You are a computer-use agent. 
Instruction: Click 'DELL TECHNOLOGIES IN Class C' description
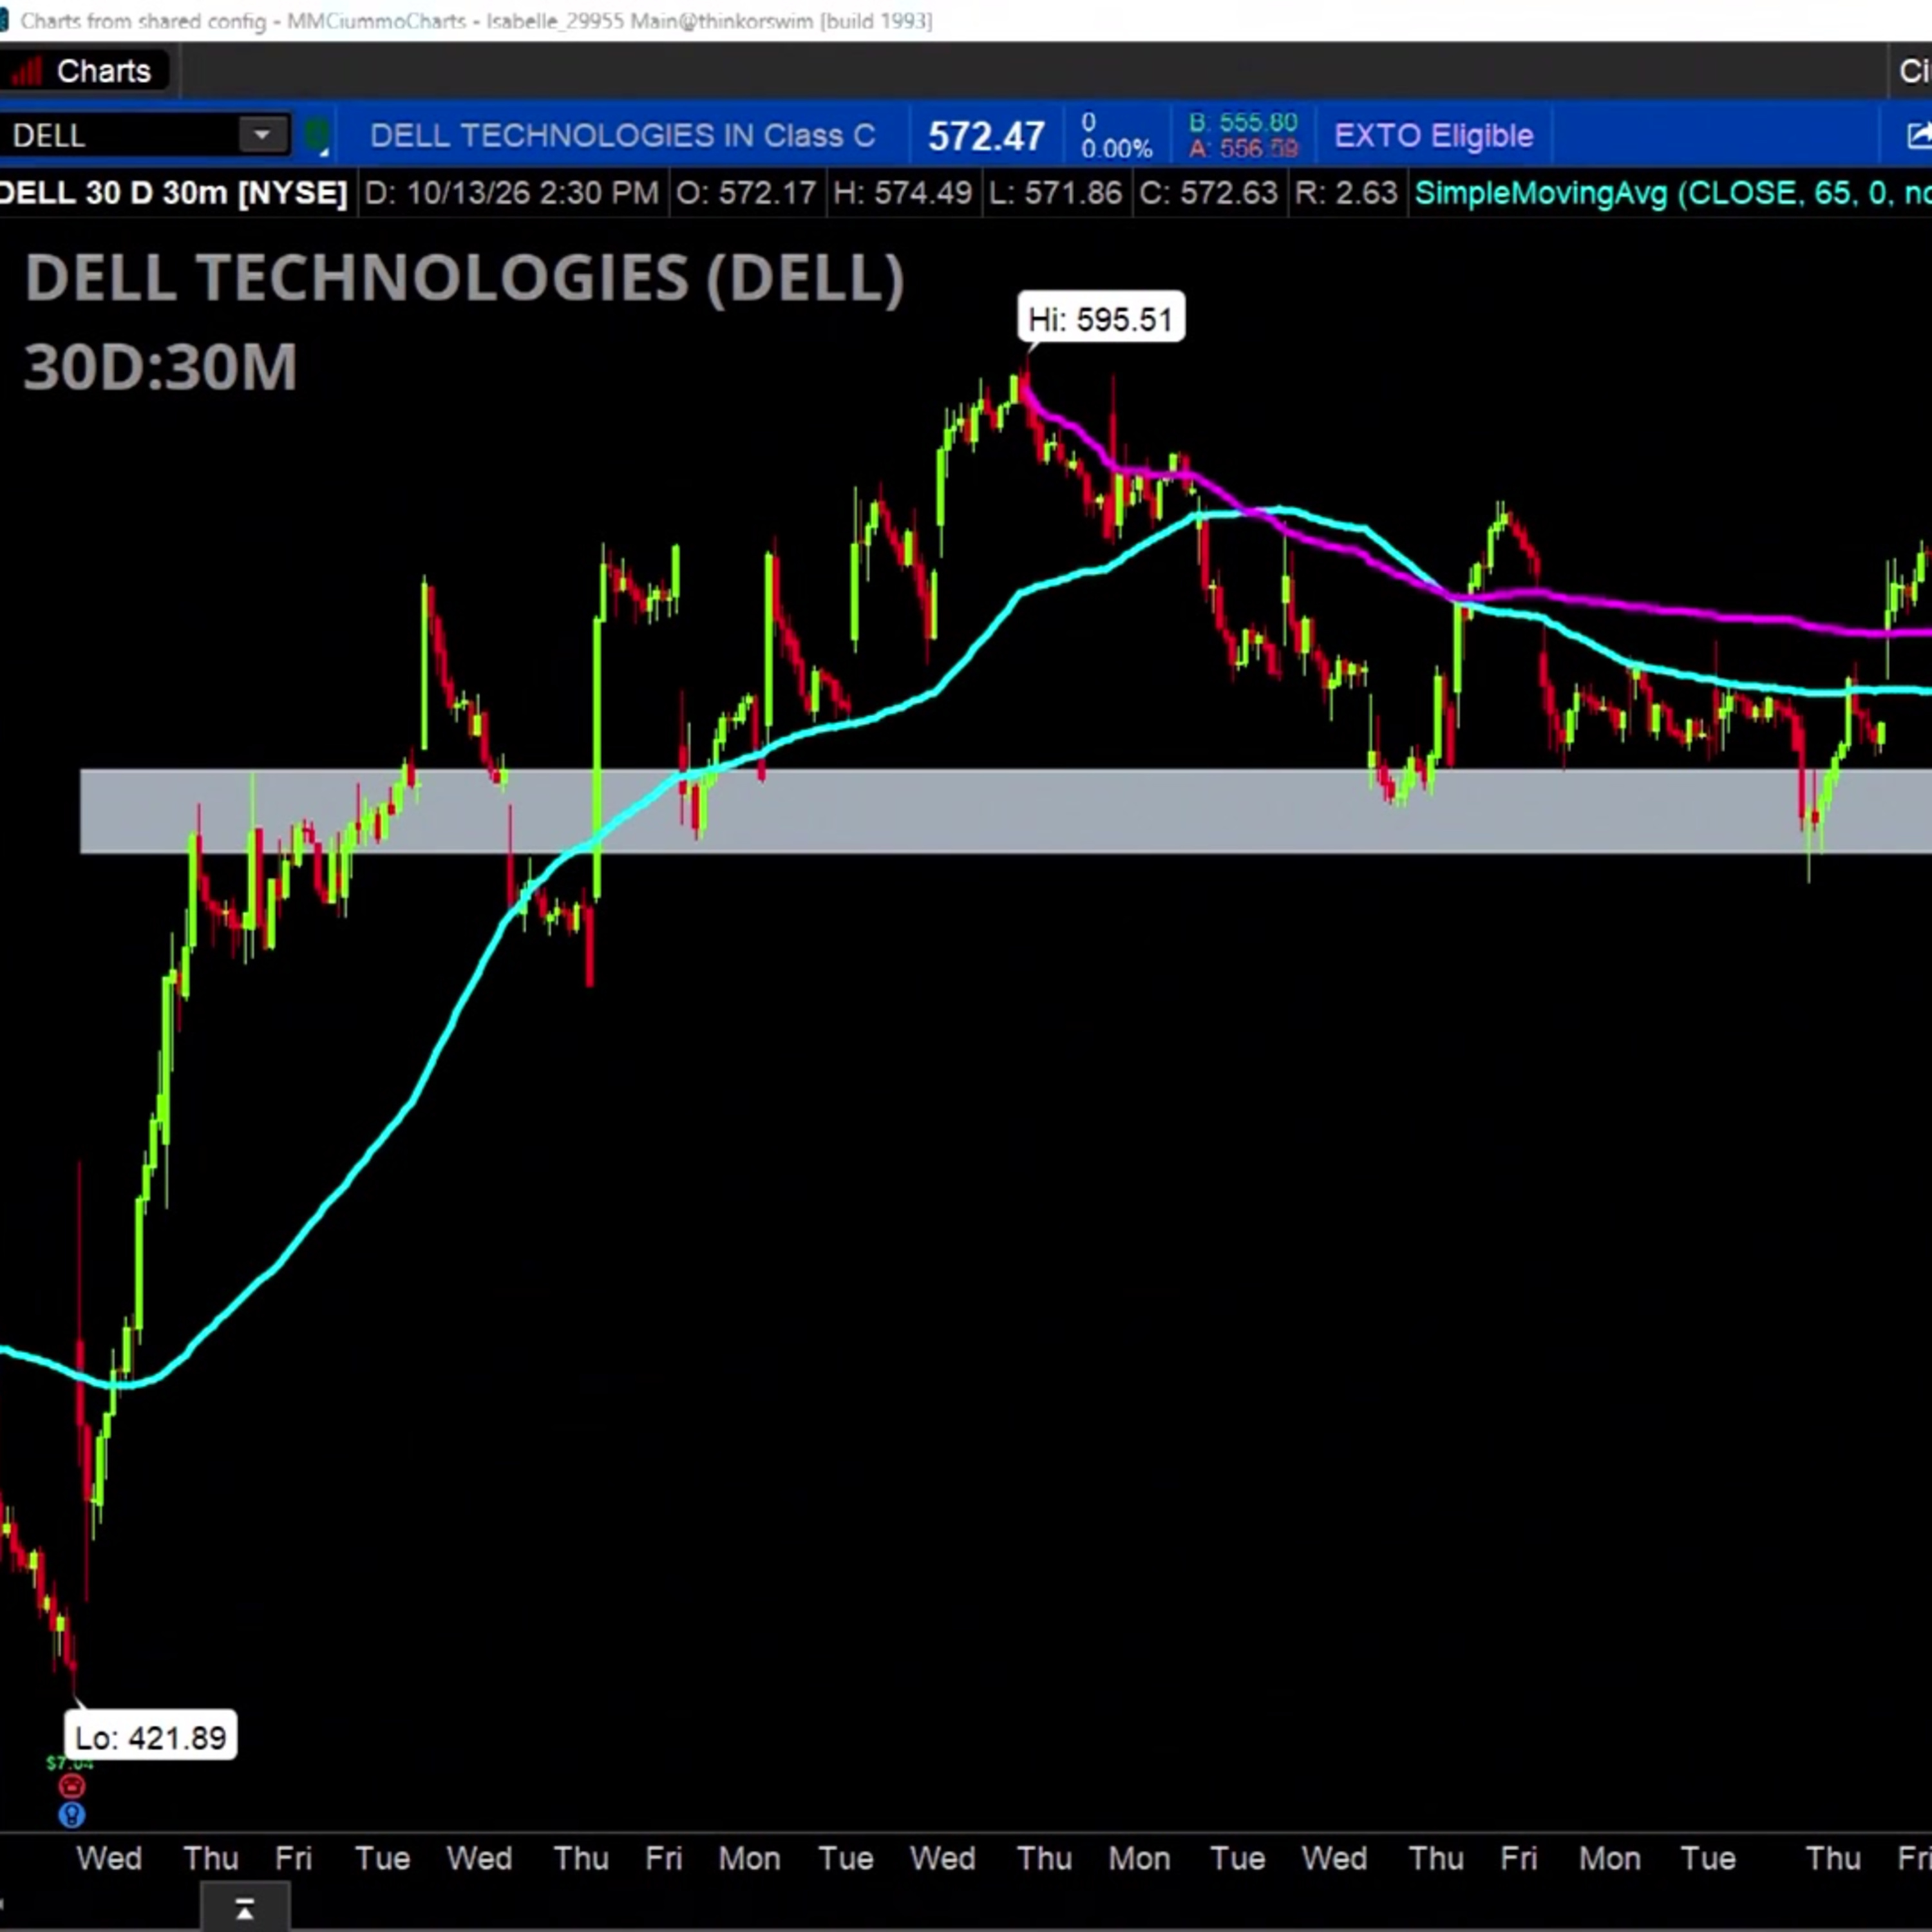tap(622, 136)
